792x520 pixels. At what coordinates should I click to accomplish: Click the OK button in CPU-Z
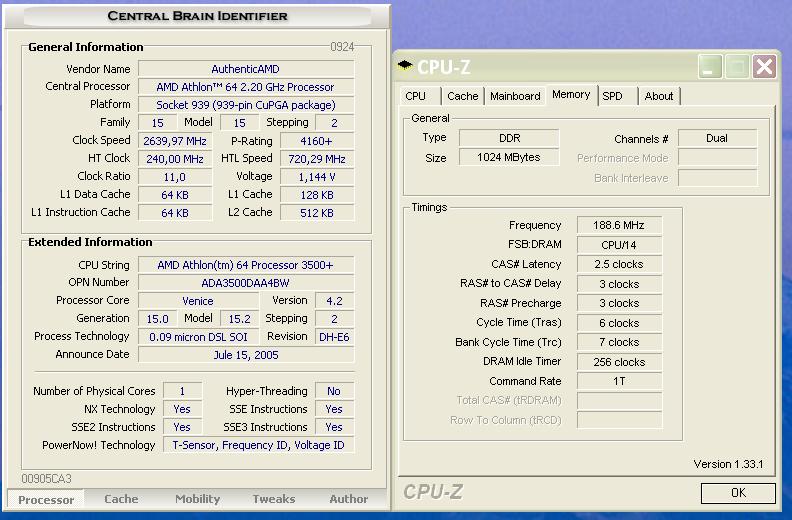click(738, 493)
